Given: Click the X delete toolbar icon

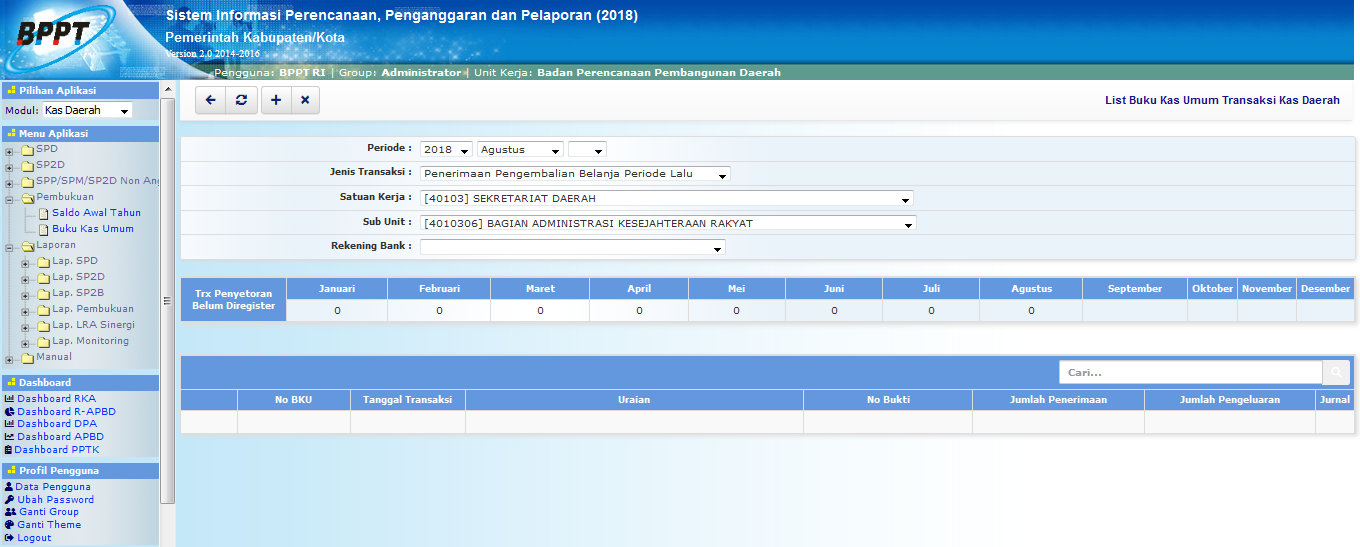Looking at the screenshot, I should 305,100.
